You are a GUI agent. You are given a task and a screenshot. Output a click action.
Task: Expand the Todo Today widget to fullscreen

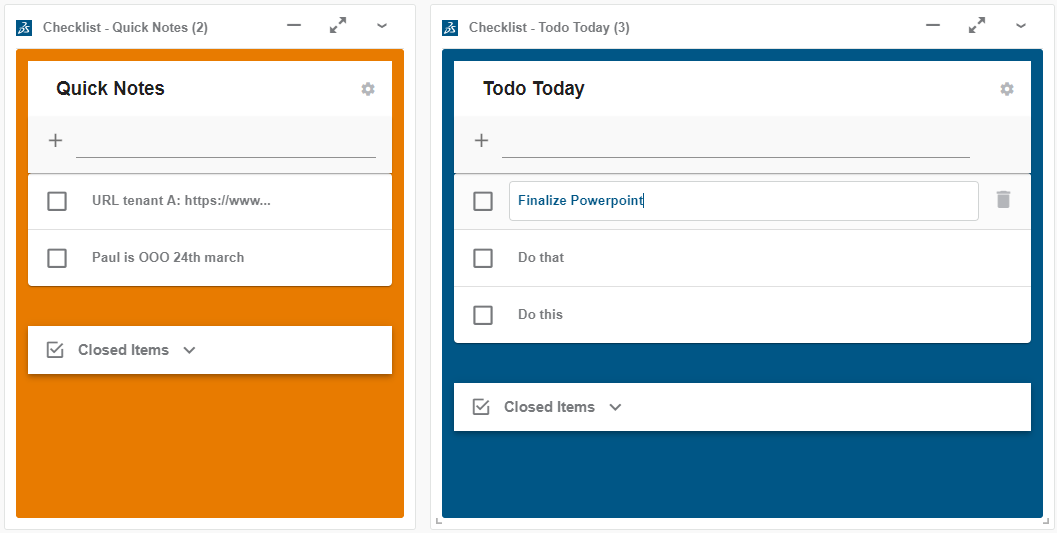pyautogui.click(x=977, y=26)
